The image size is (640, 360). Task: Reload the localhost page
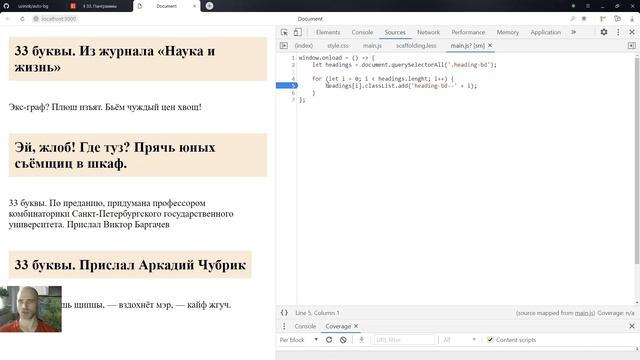[22, 19]
